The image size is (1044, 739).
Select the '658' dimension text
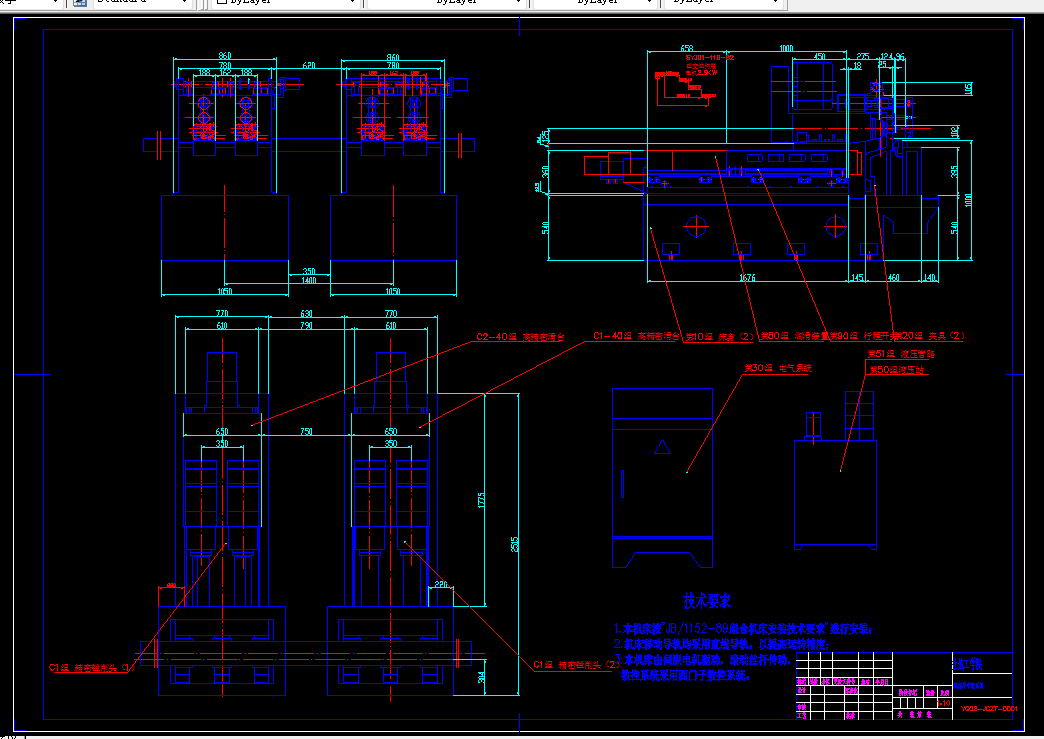[686, 49]
